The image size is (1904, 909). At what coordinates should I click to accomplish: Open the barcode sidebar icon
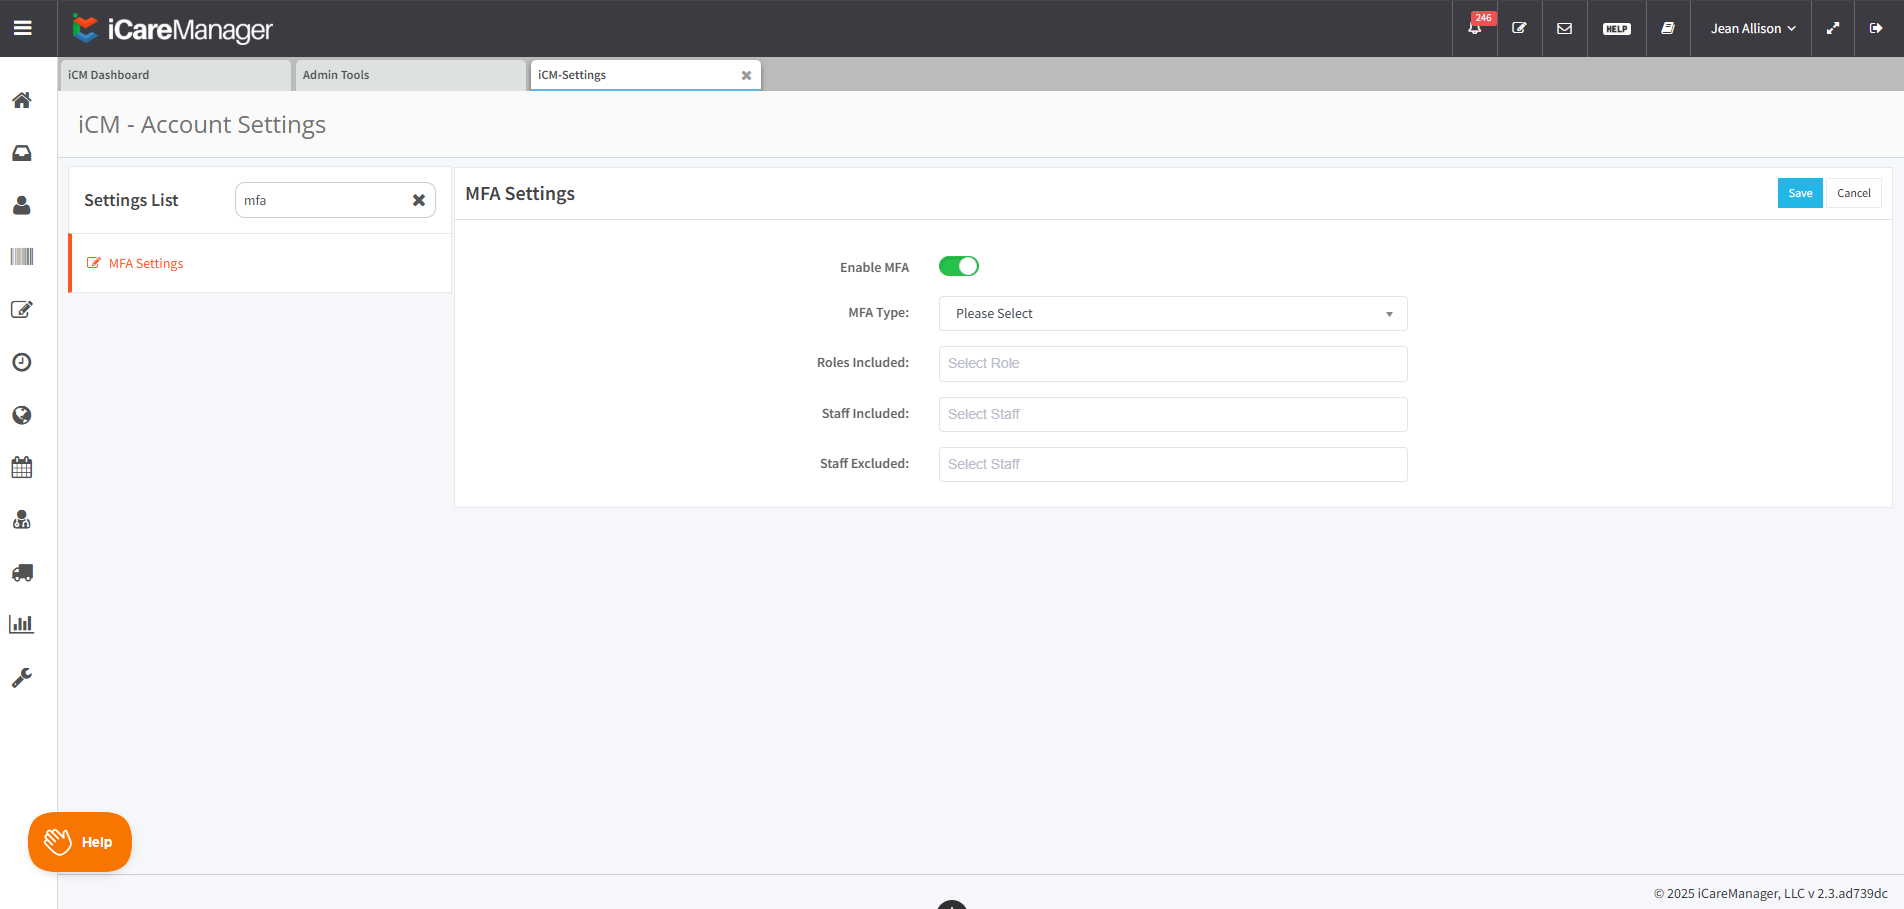tap(22, 257)
